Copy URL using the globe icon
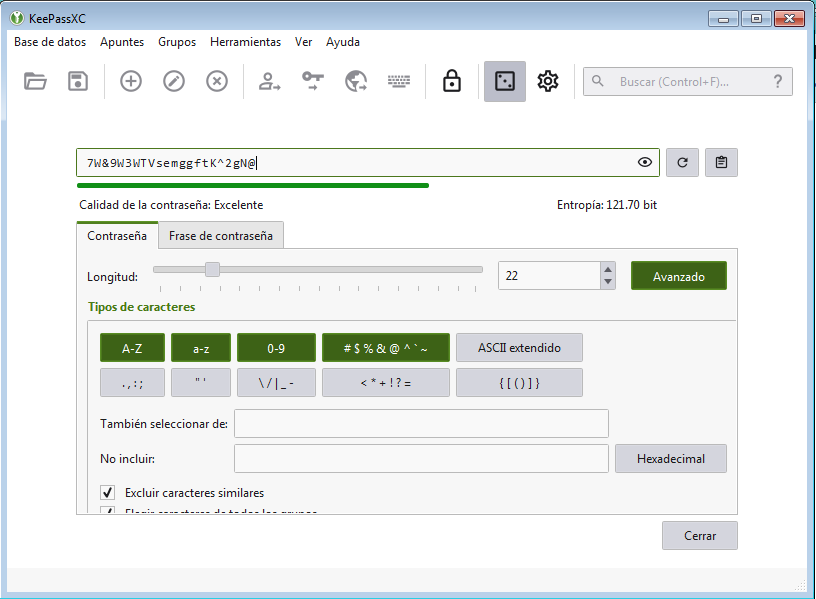This screenshot has height=599, width=816. (356, 81)
